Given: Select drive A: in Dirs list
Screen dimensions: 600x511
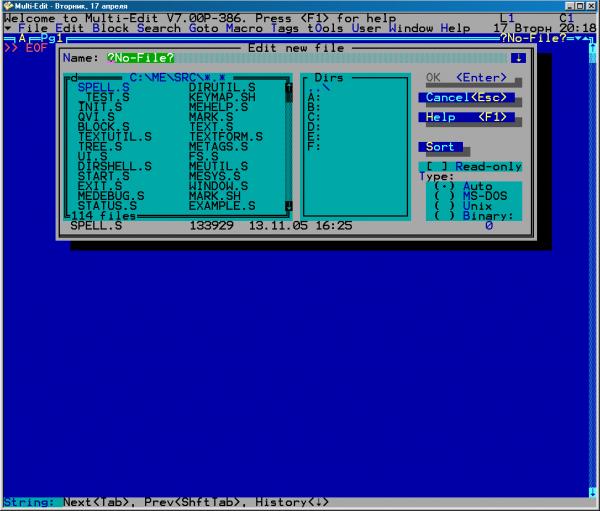Looking at the screenshot, I should (x=314, y=97).
